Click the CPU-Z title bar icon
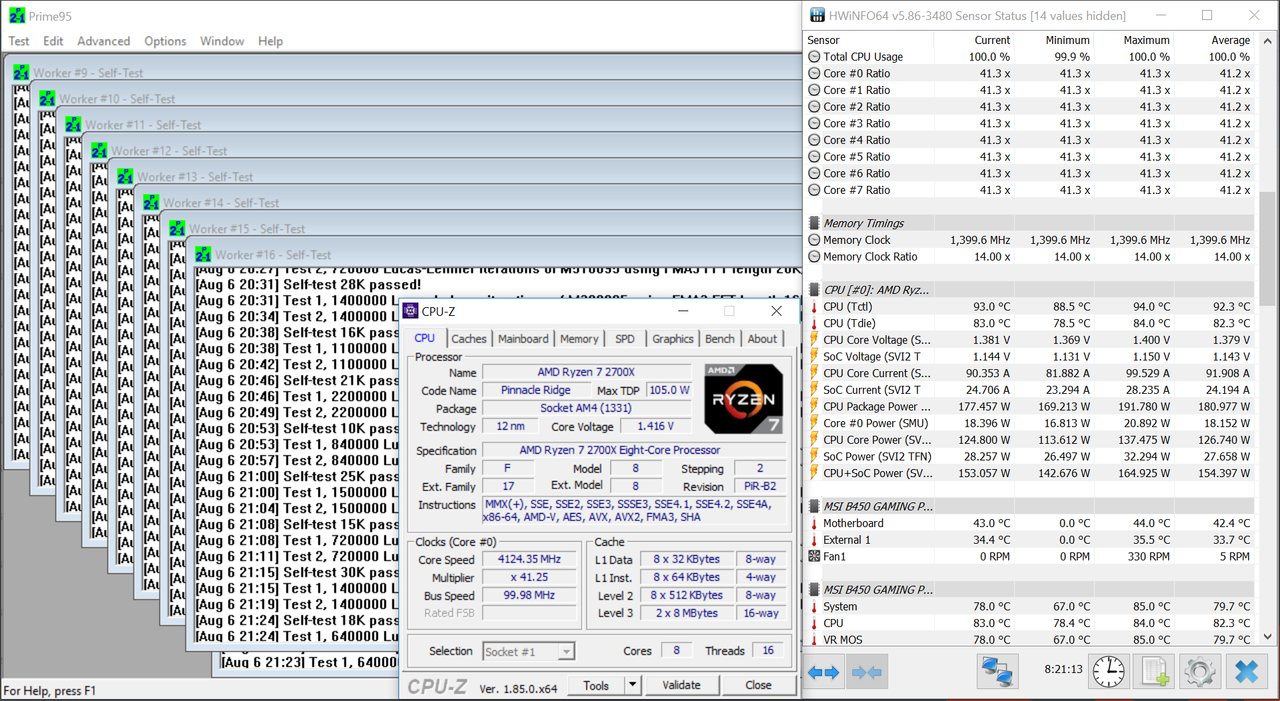Viewport: 1280px width, 701px height. tap(410, 311)
